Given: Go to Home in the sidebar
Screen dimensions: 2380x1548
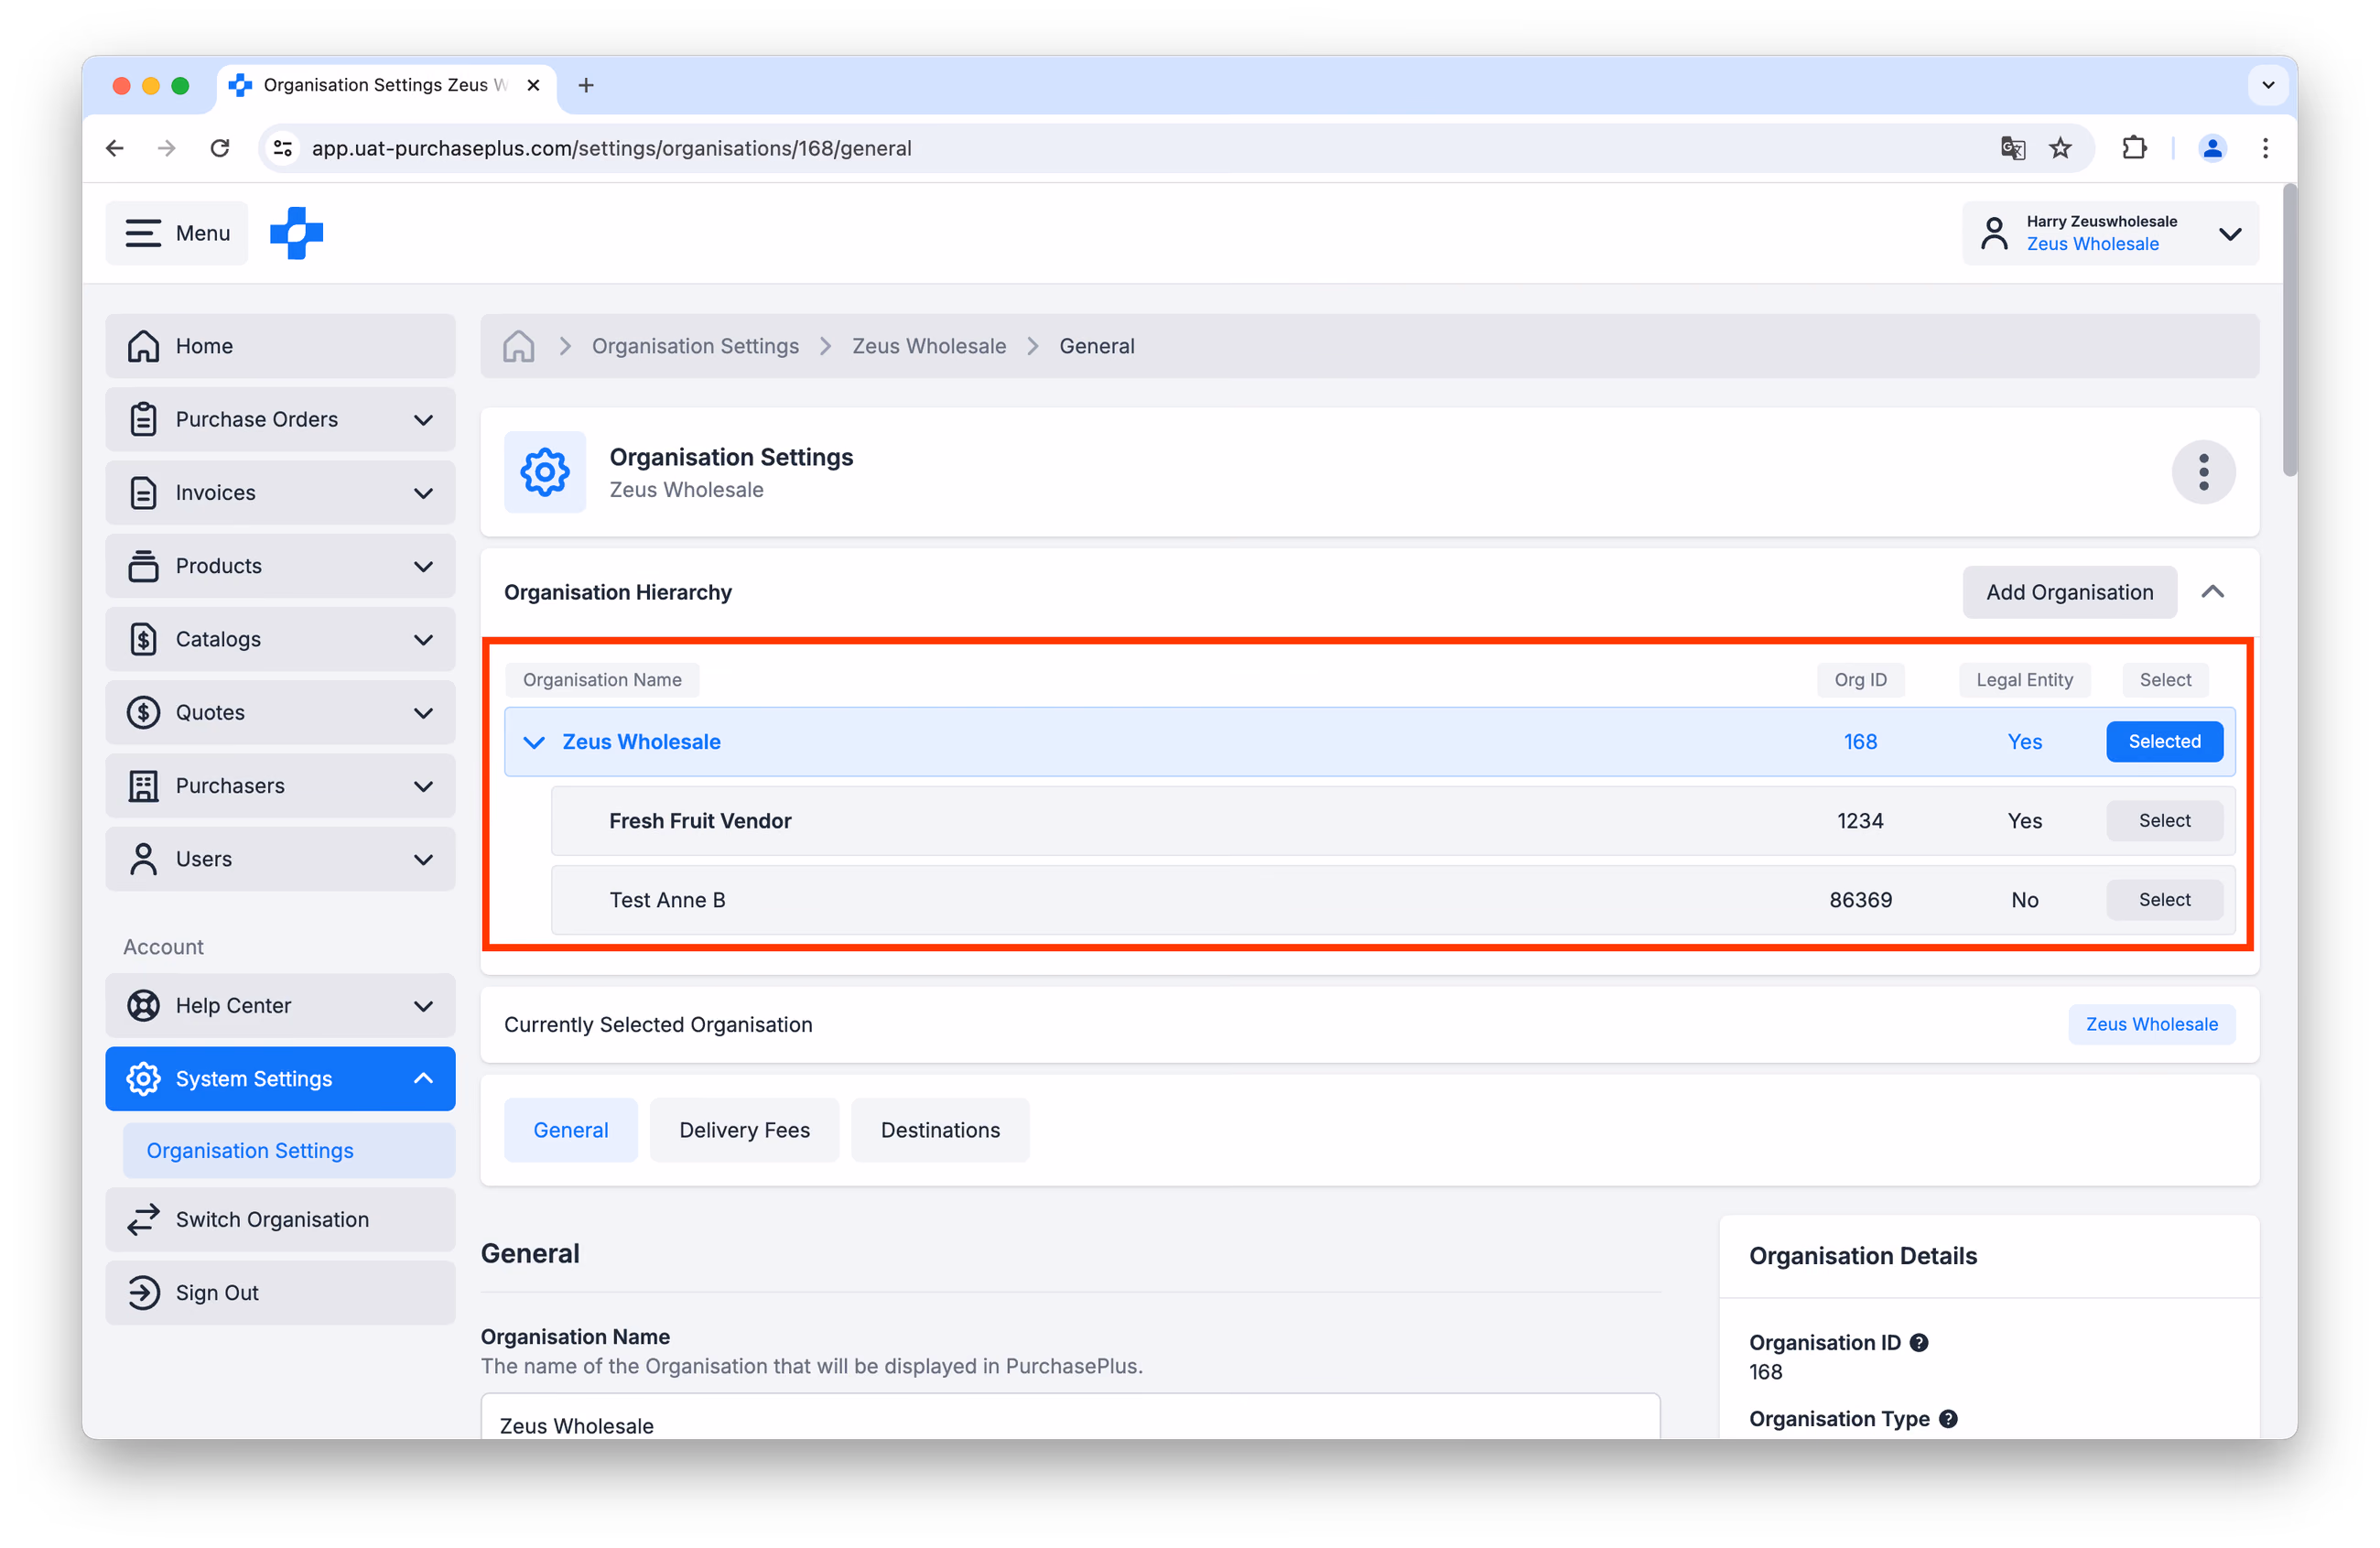Looking at the screenshot, I should [280, 346].
